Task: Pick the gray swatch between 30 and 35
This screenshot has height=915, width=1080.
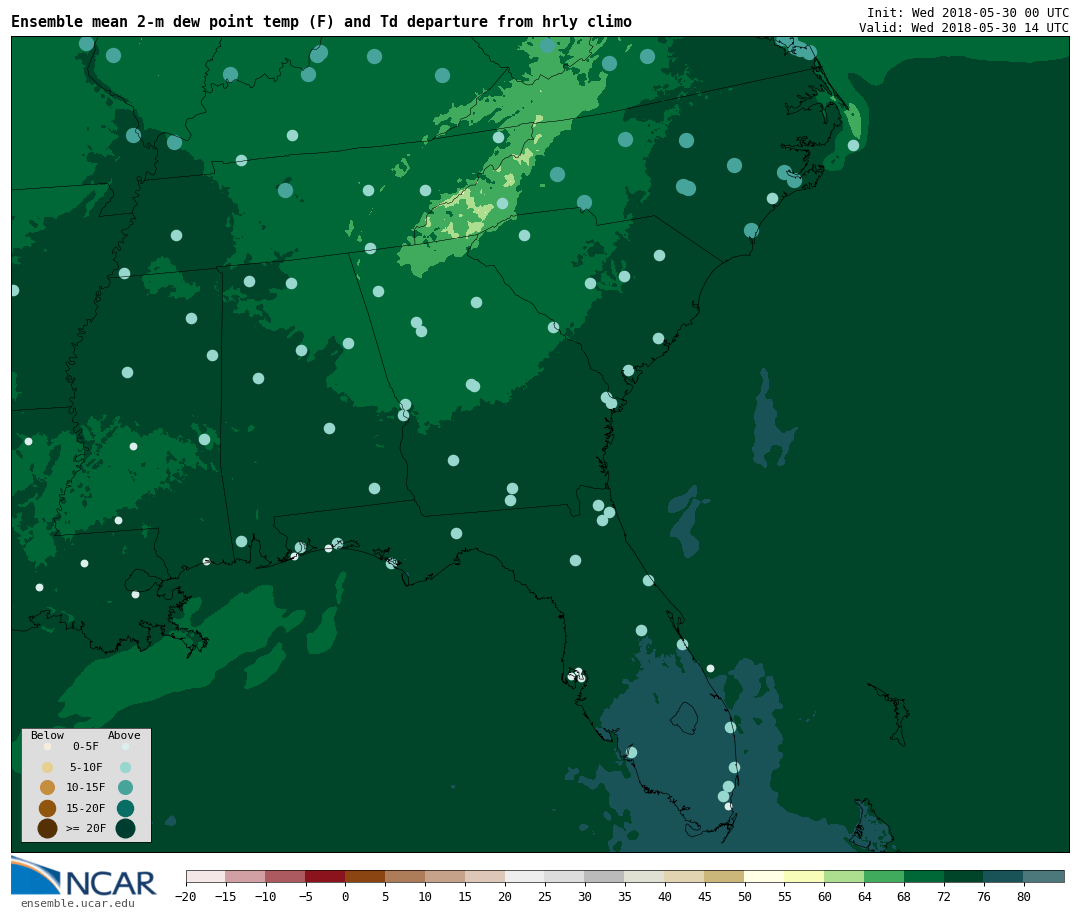Action: click(605, 876)
